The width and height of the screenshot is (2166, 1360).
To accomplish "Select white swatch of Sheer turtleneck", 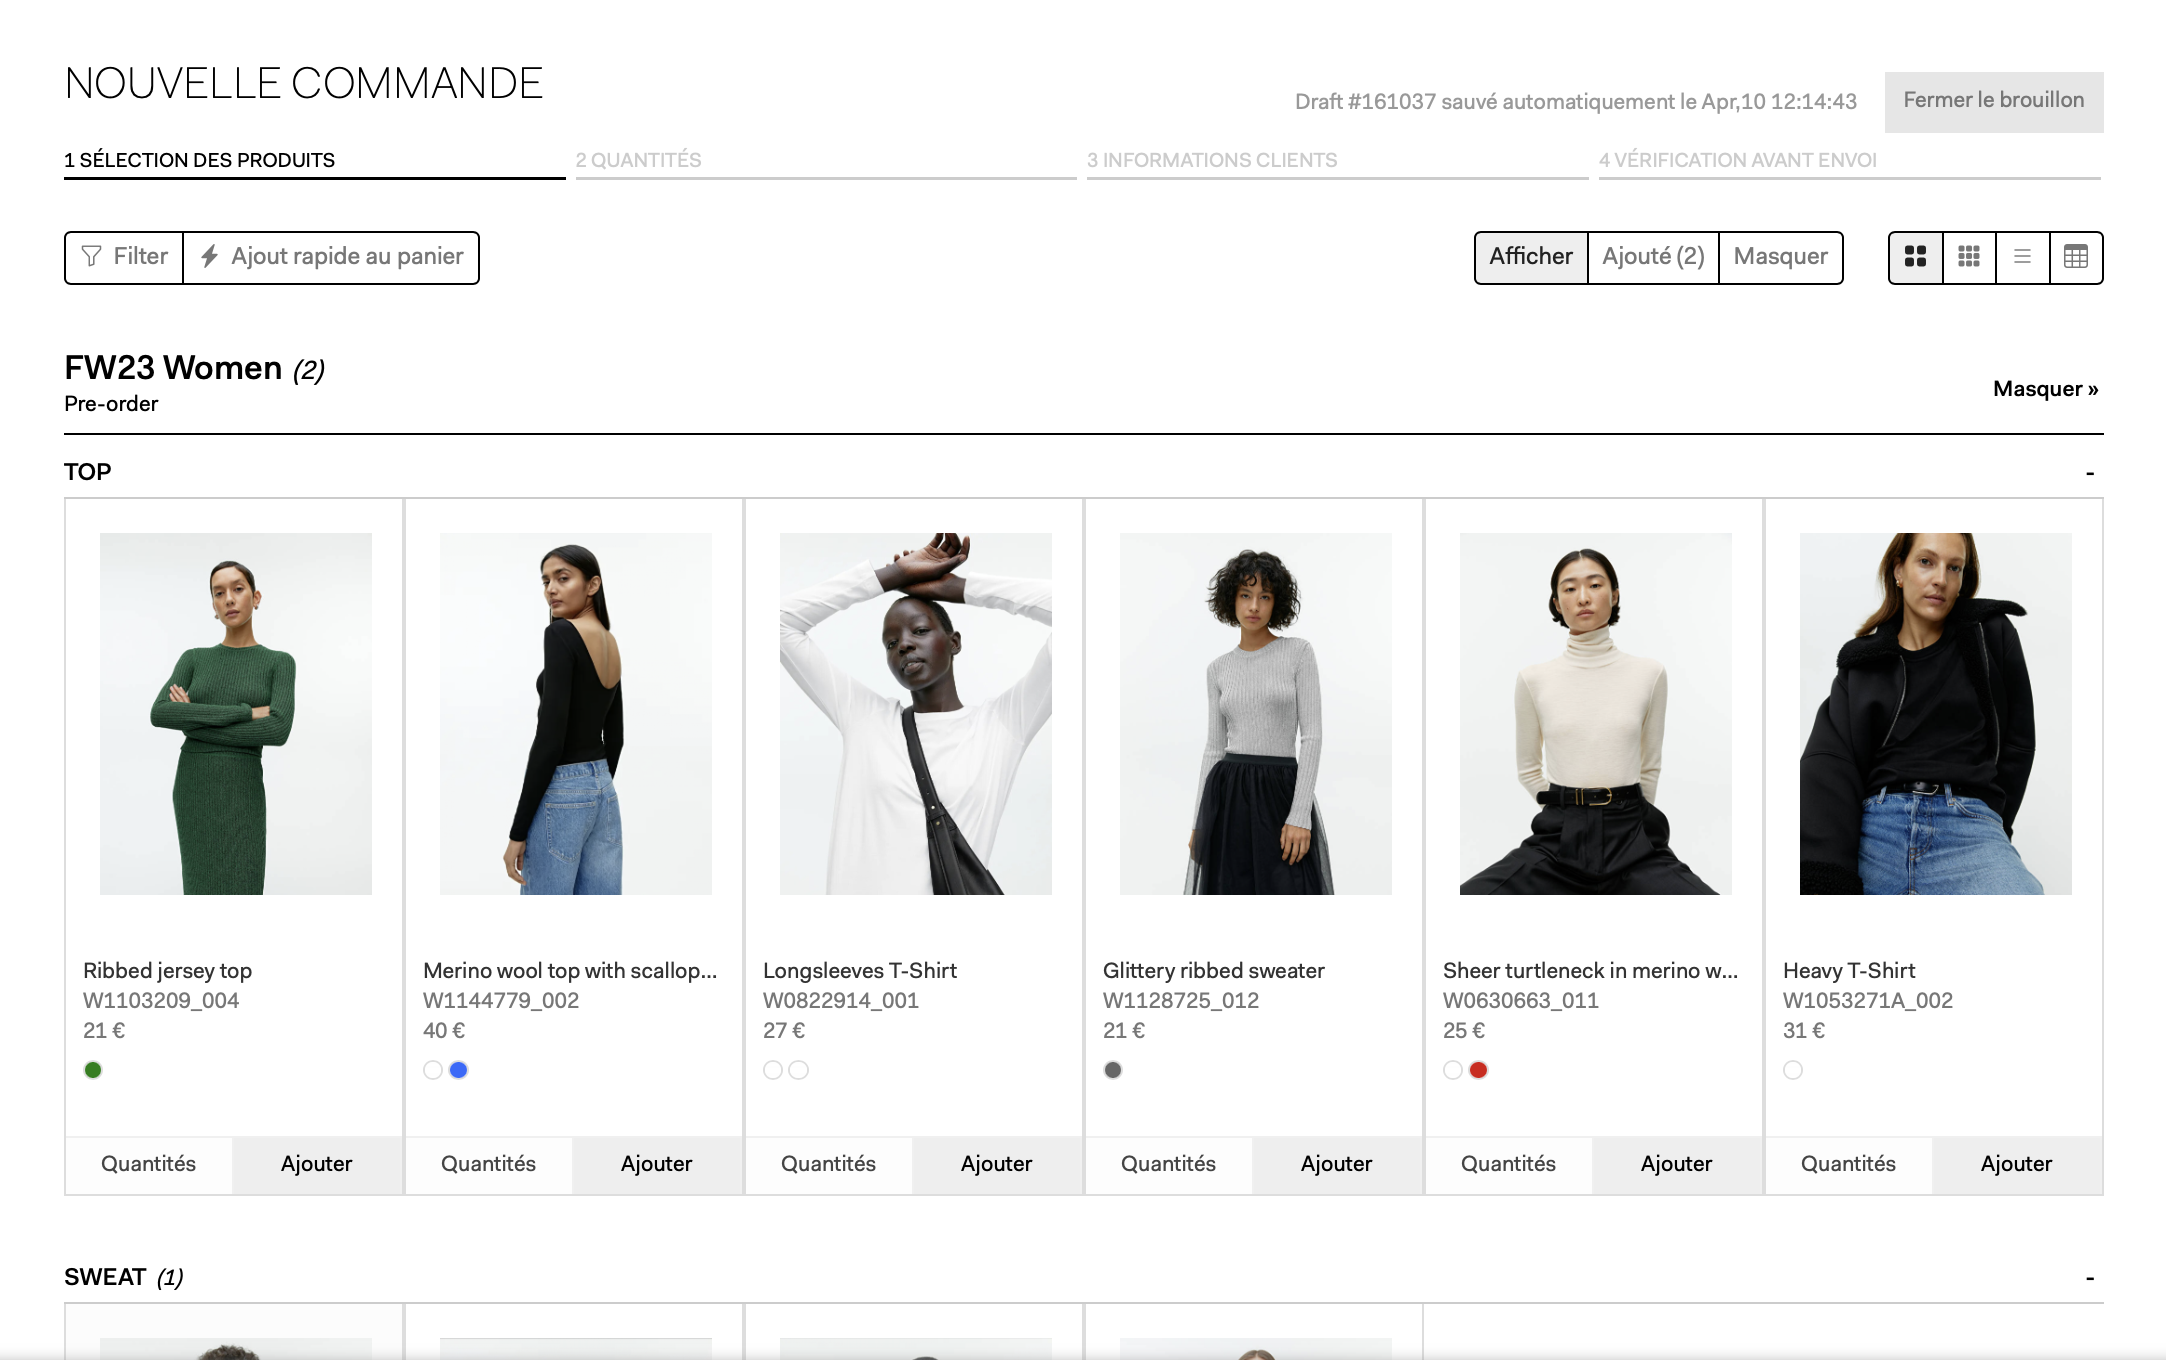I will tap(1453, 1070).
